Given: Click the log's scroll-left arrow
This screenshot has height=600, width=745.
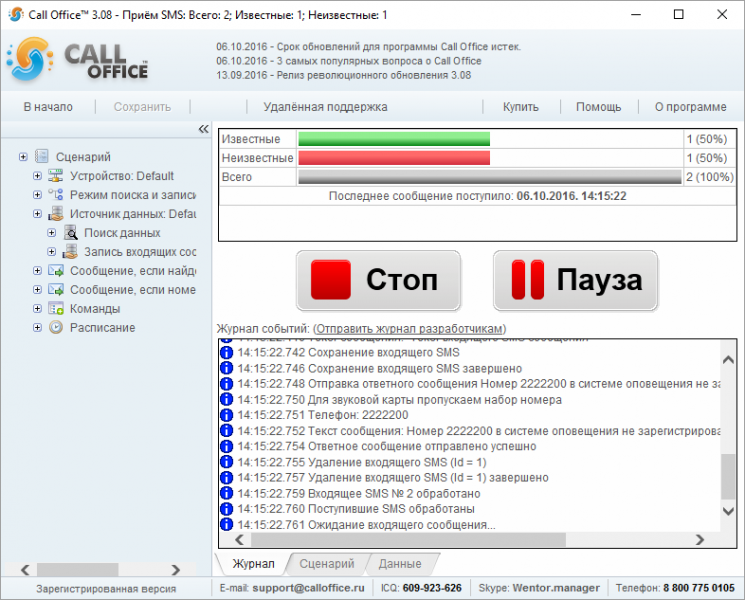Looking at the screenshot, I should [239, 540].
